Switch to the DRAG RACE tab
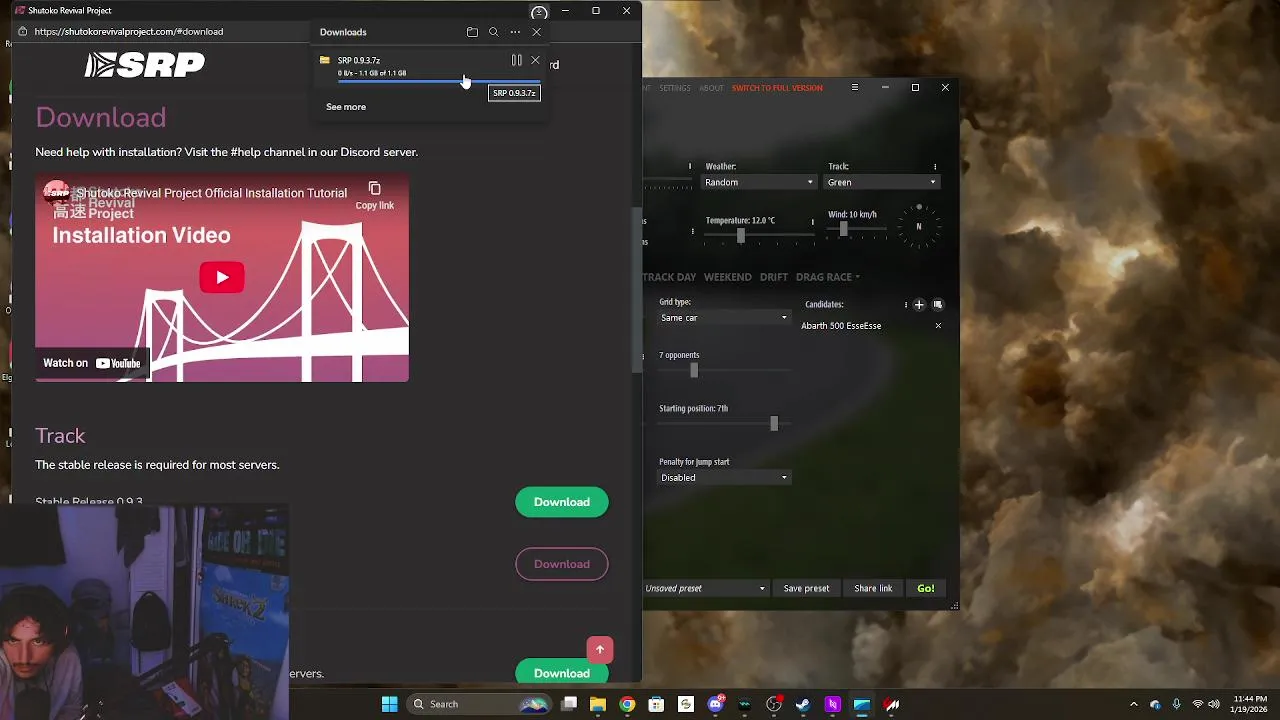 (x=823, y=277)
